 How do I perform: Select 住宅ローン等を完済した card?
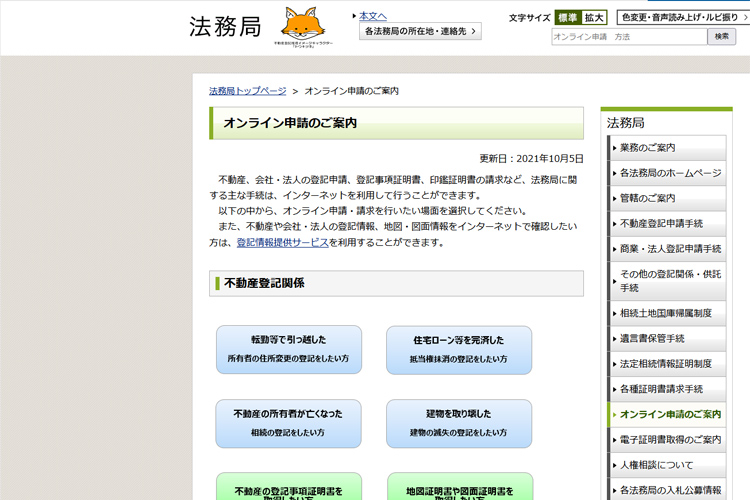tap(459, 350)
